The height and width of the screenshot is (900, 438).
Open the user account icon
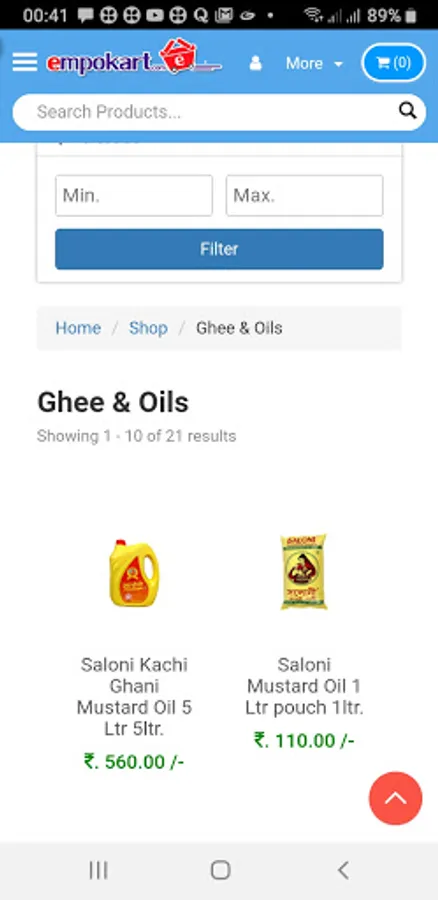pos(255,63)
